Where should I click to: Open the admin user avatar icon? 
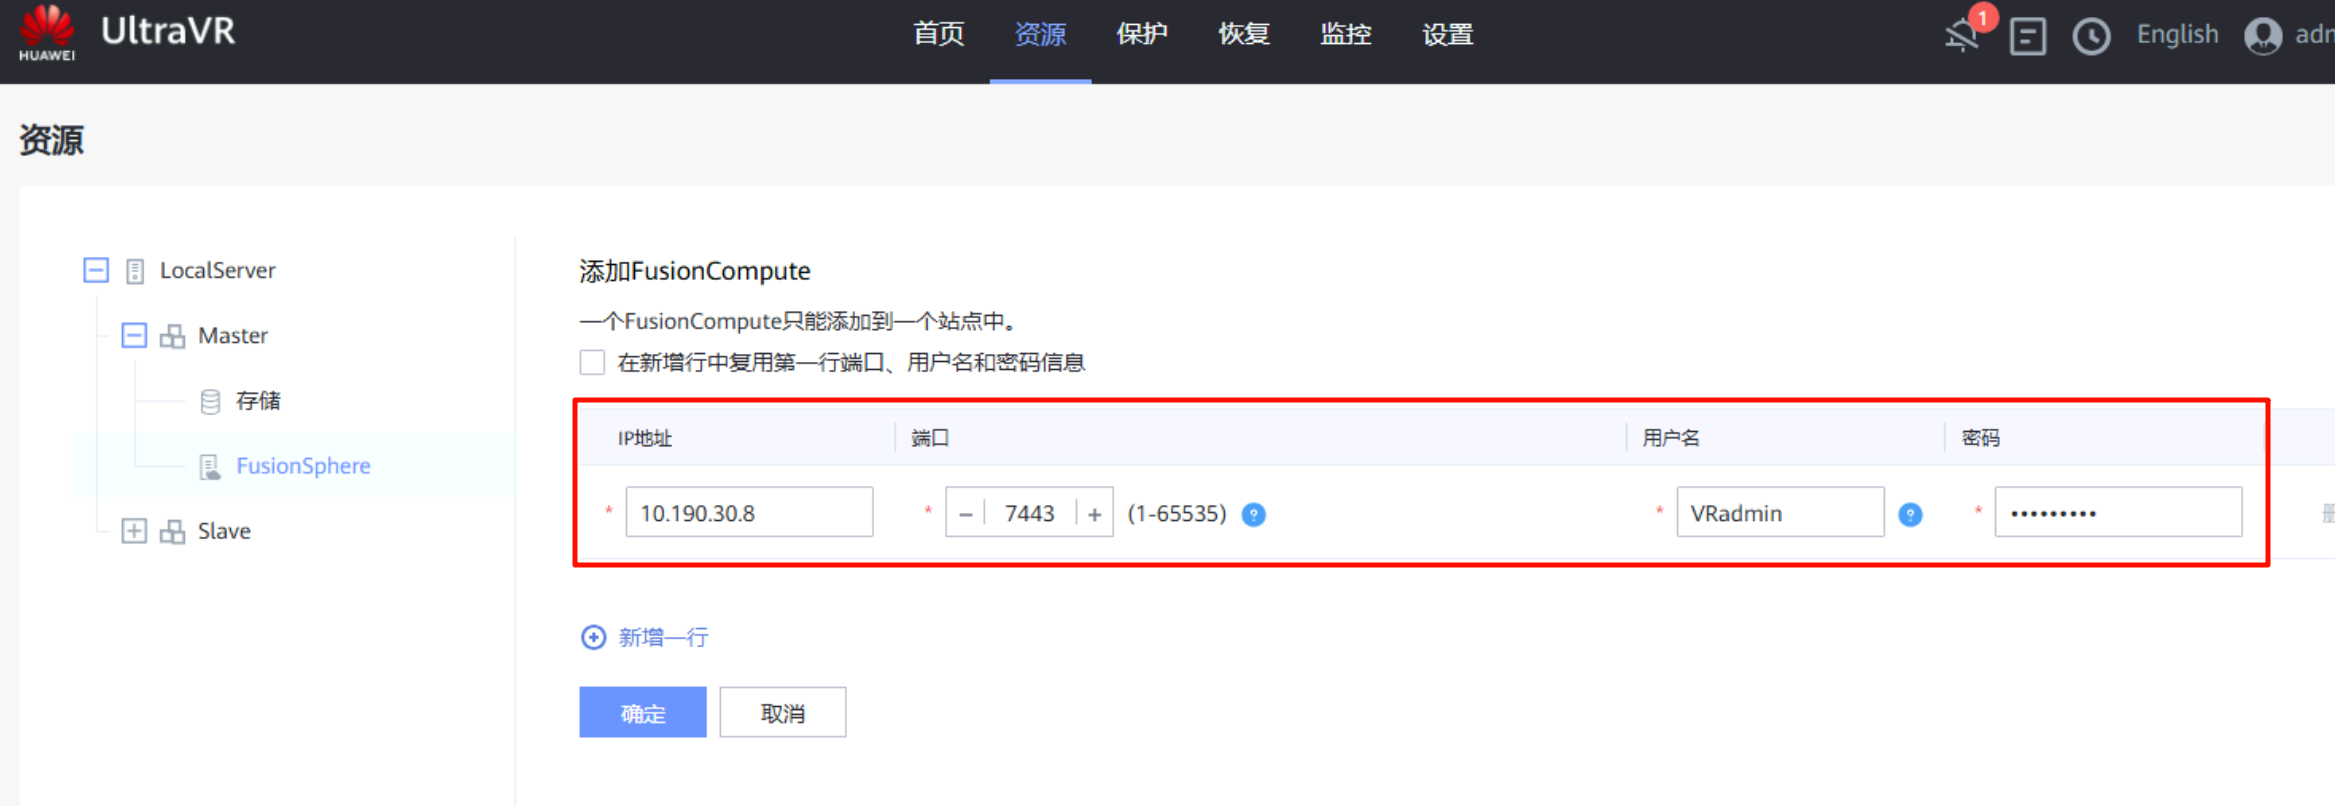tap(2263, 36)
